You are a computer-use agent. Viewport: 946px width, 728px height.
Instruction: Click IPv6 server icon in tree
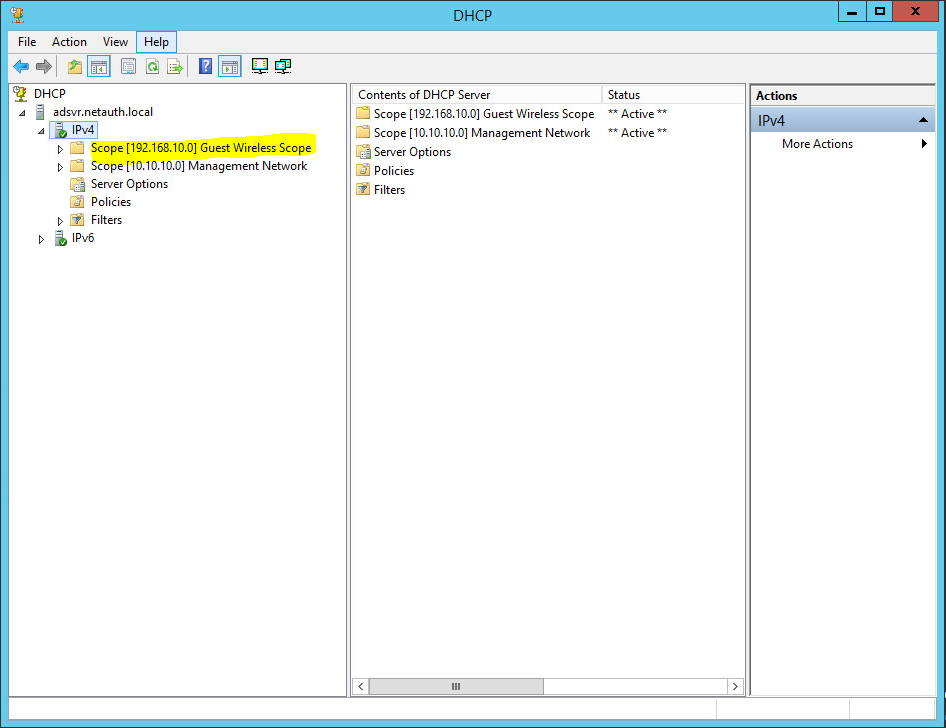tap(60, 238)
